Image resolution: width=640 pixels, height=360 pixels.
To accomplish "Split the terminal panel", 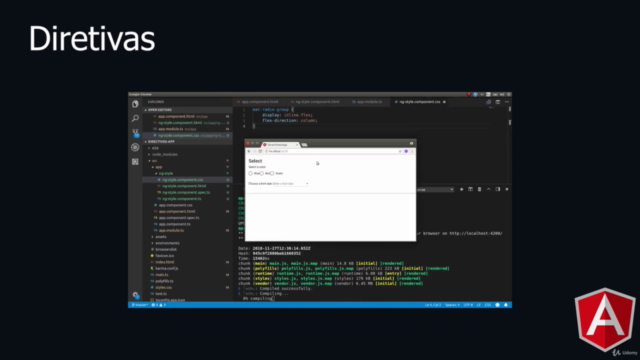I will point(470,189).
